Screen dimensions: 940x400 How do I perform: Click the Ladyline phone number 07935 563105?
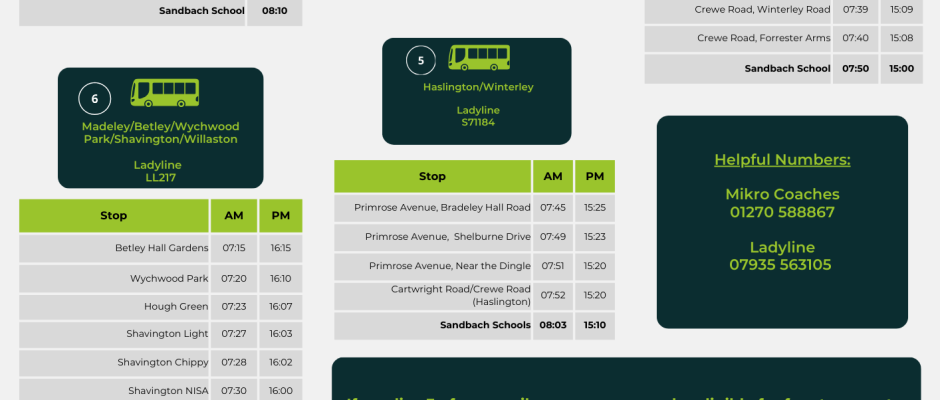click(x=782, y=265)
